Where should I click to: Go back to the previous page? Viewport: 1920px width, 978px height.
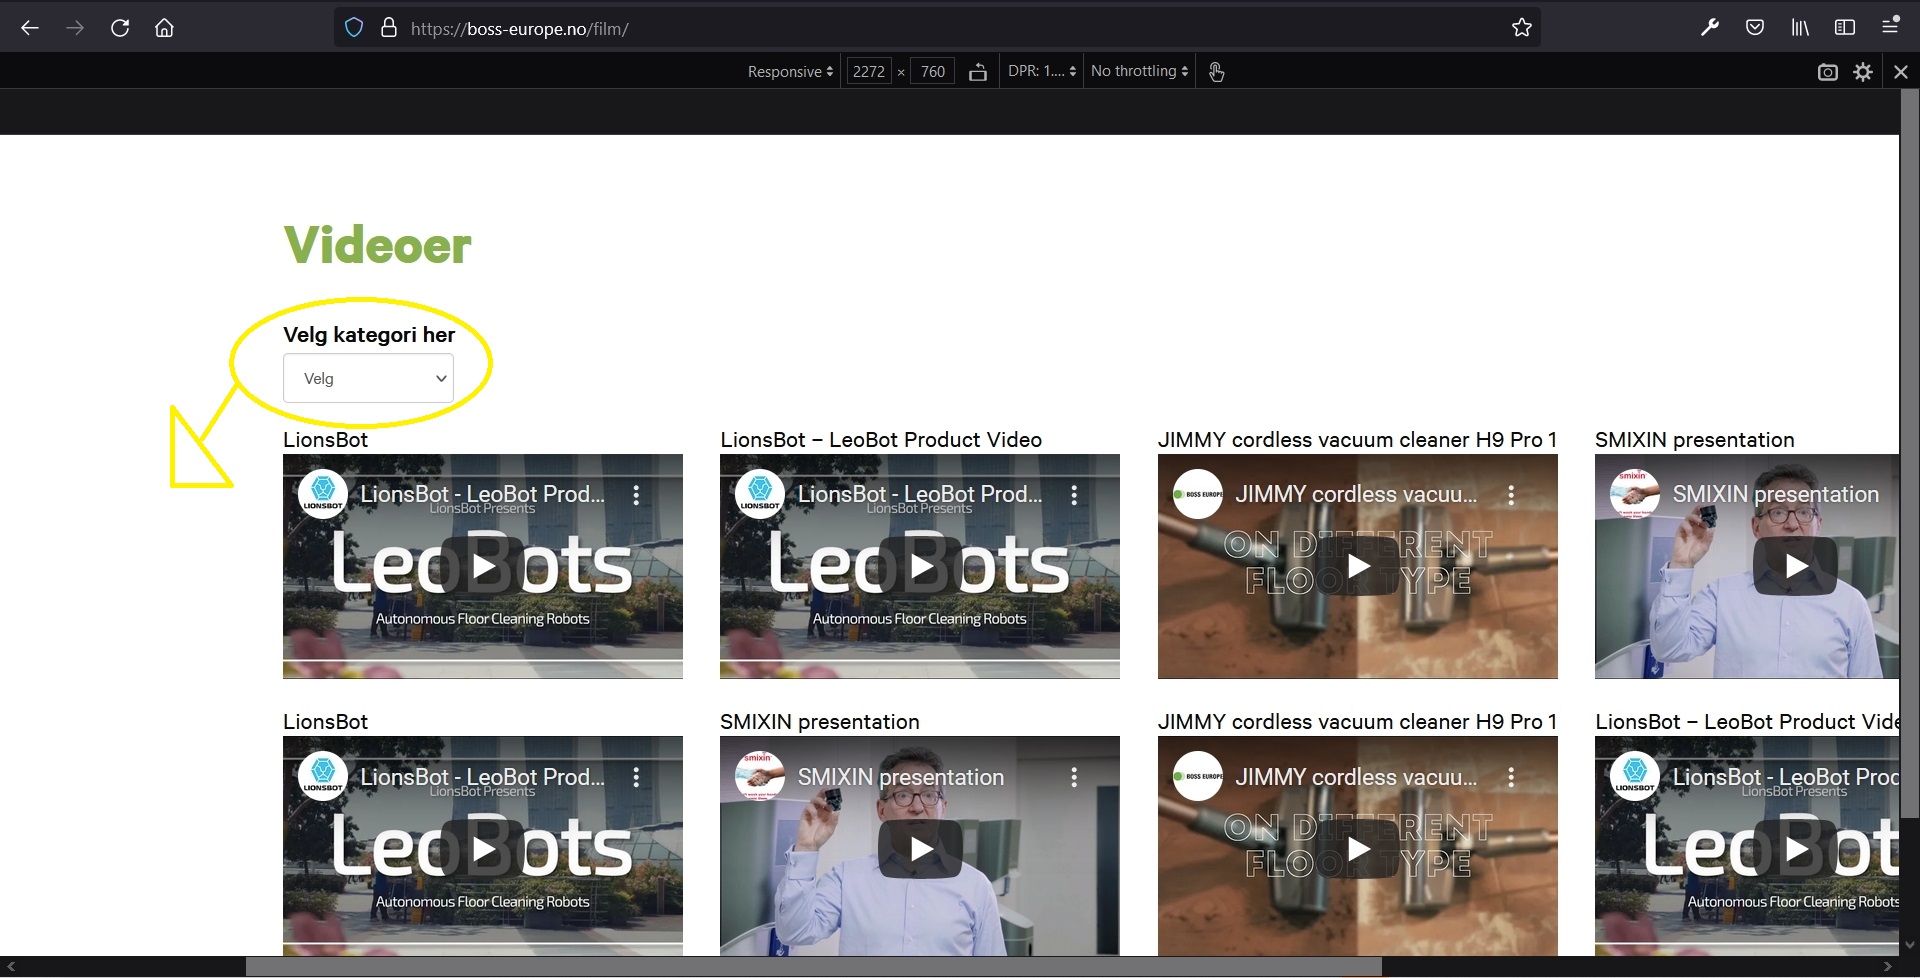pos(30,28)
